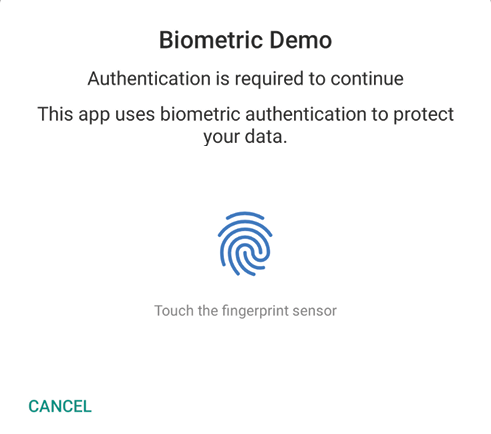Viewport: 491px width, 434px height.
Task: Cancel the biometric authentication prompt
Action: [60, 406]
